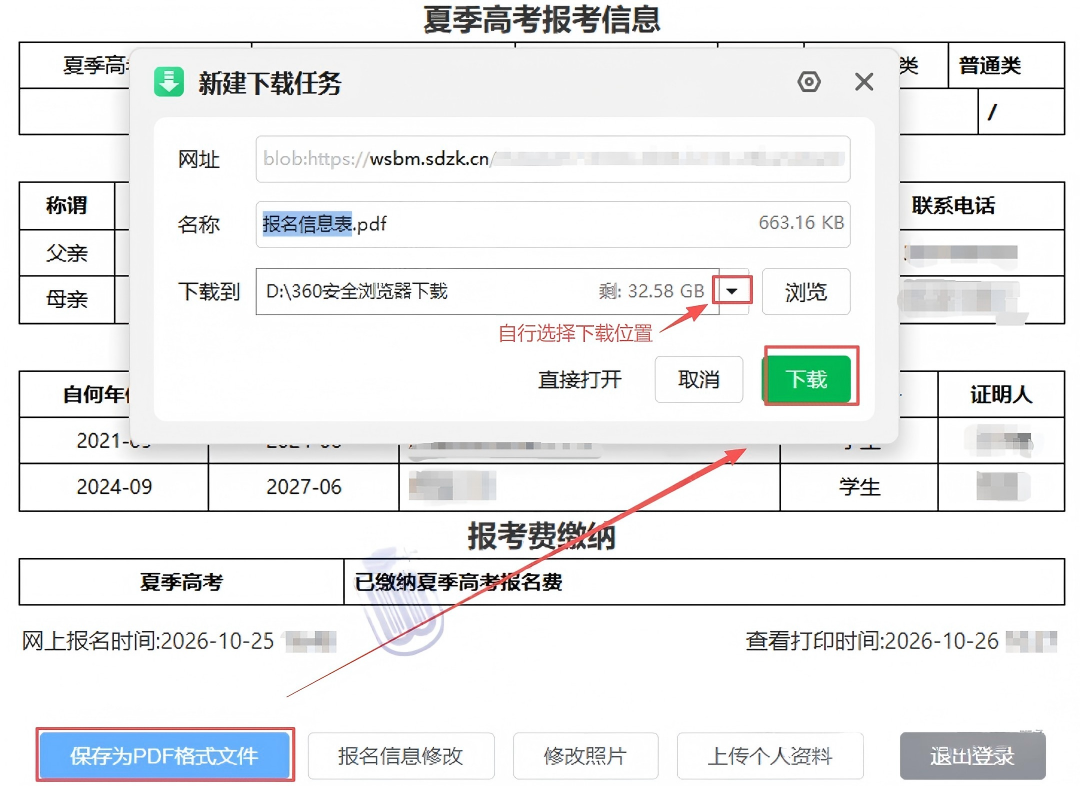Select the 母亲 cell
The width and height of the screenshot is (1080, 786).
67,299
